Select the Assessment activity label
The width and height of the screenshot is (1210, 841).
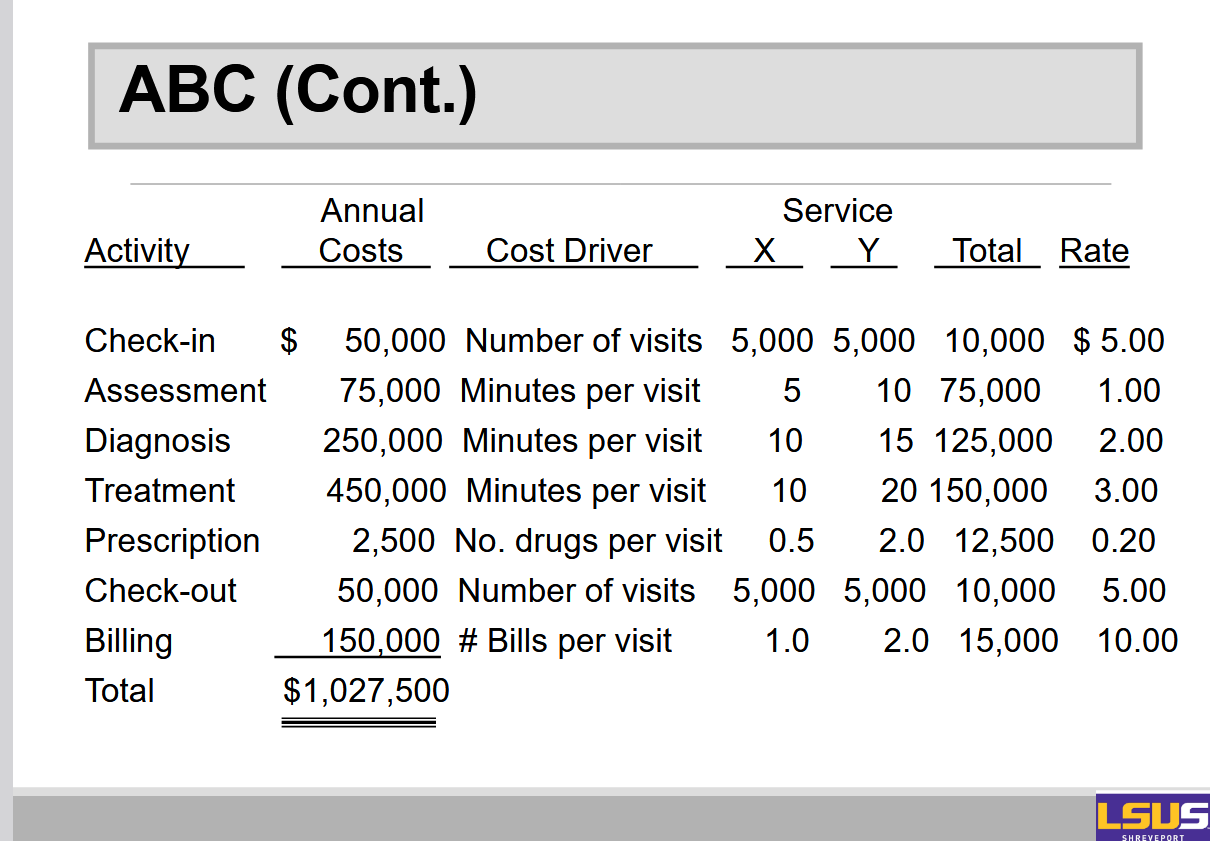point(175,391)
